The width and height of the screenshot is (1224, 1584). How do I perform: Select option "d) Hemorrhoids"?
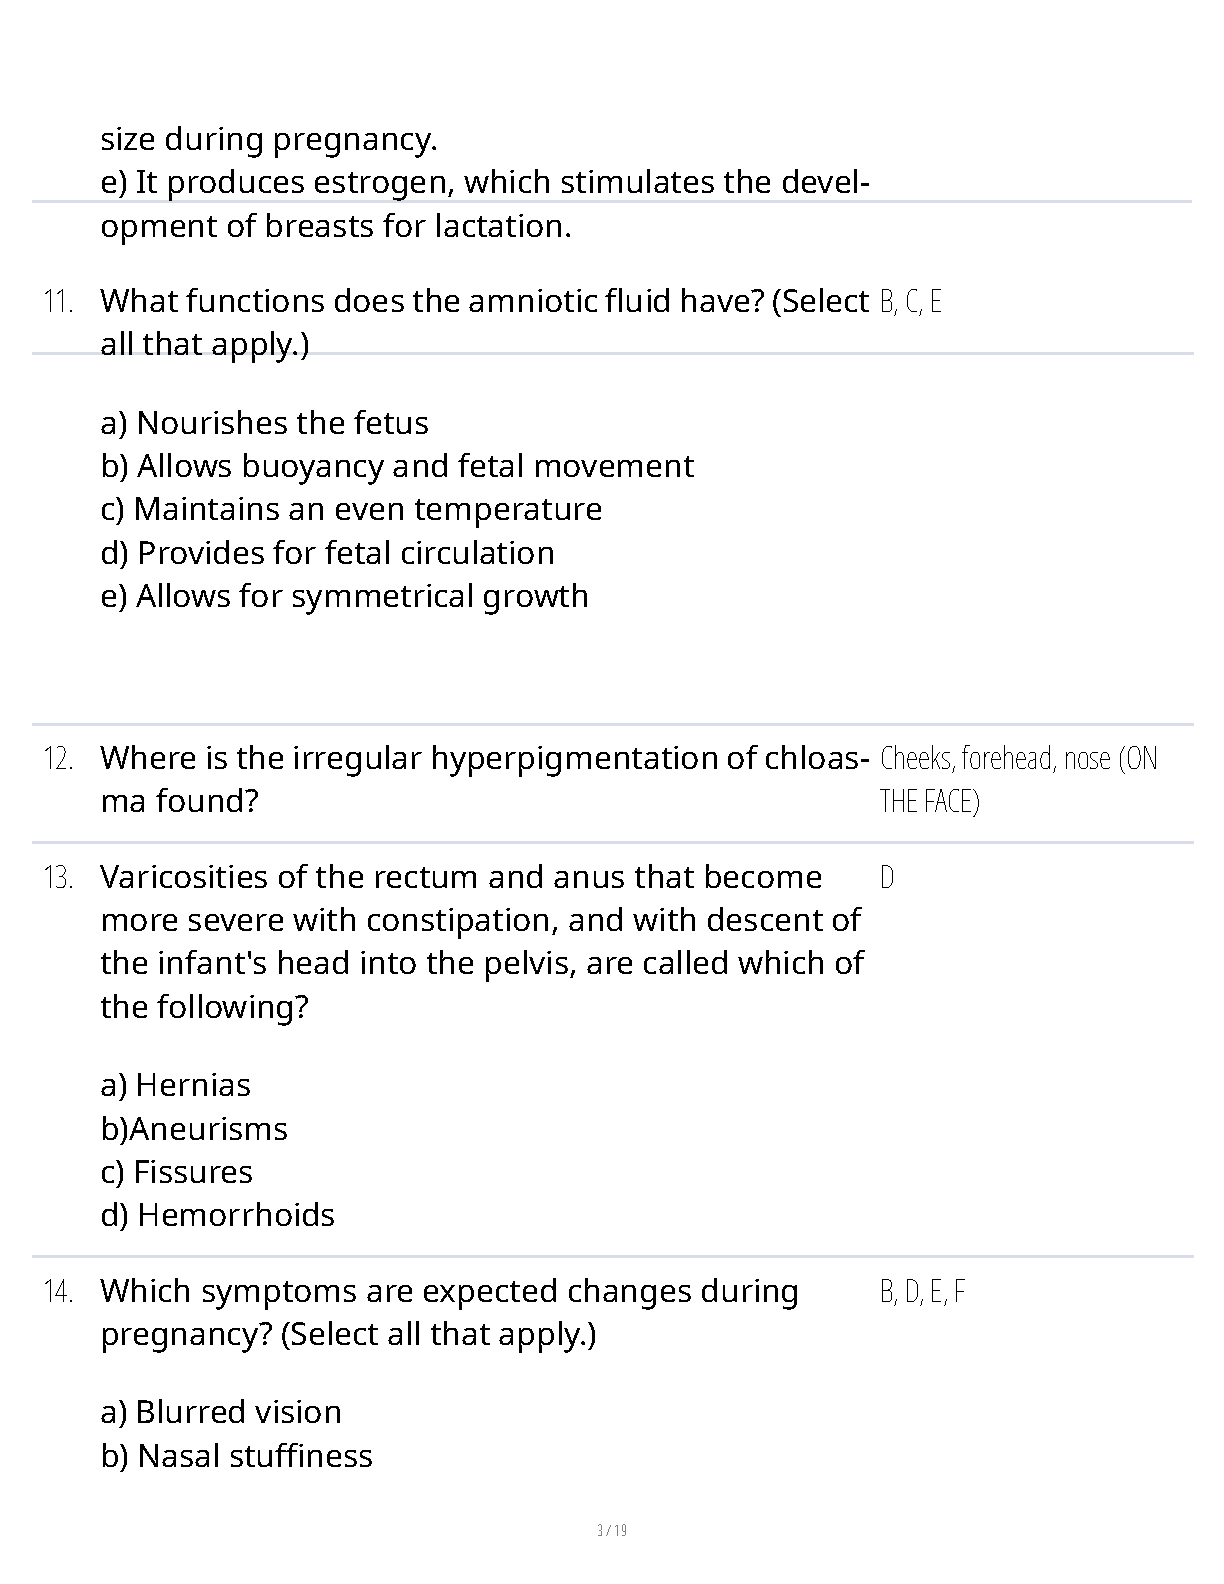[x=218, y=1215]
